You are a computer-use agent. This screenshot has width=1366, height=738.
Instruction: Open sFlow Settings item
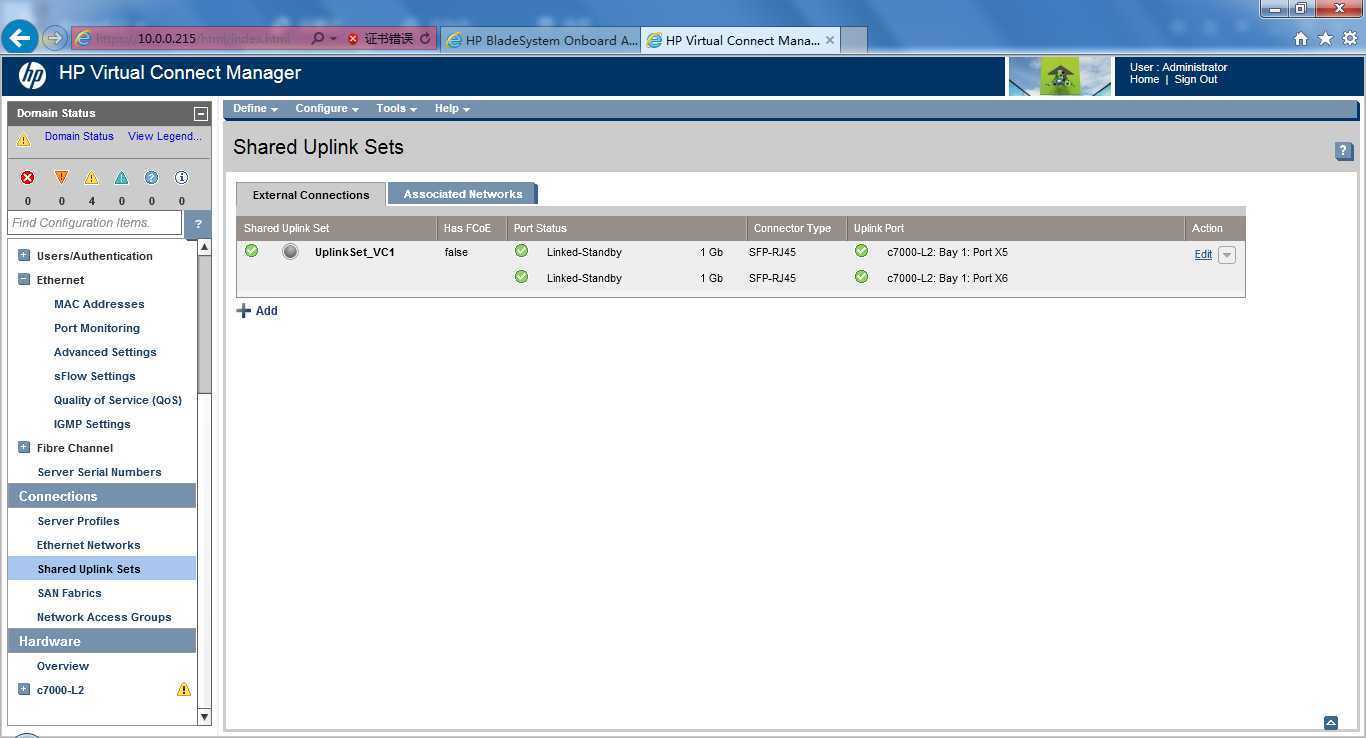point(94,376)
